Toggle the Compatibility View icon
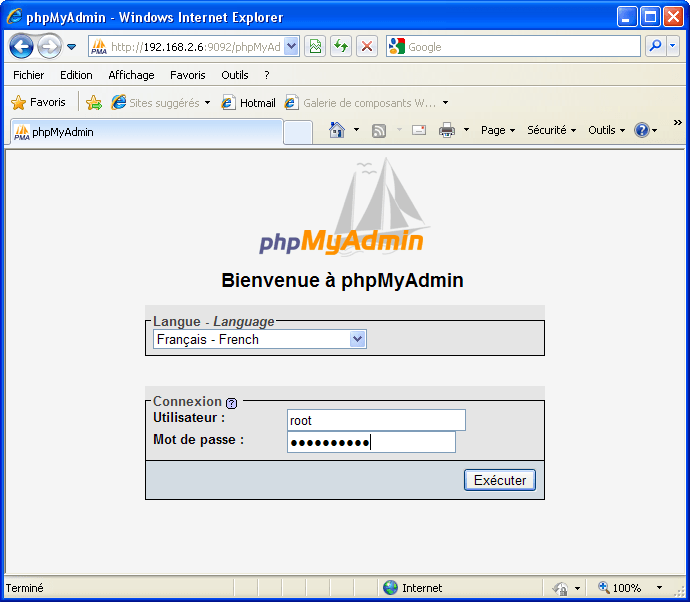This screenshot has height=602, width=690. tap(315, 46)
